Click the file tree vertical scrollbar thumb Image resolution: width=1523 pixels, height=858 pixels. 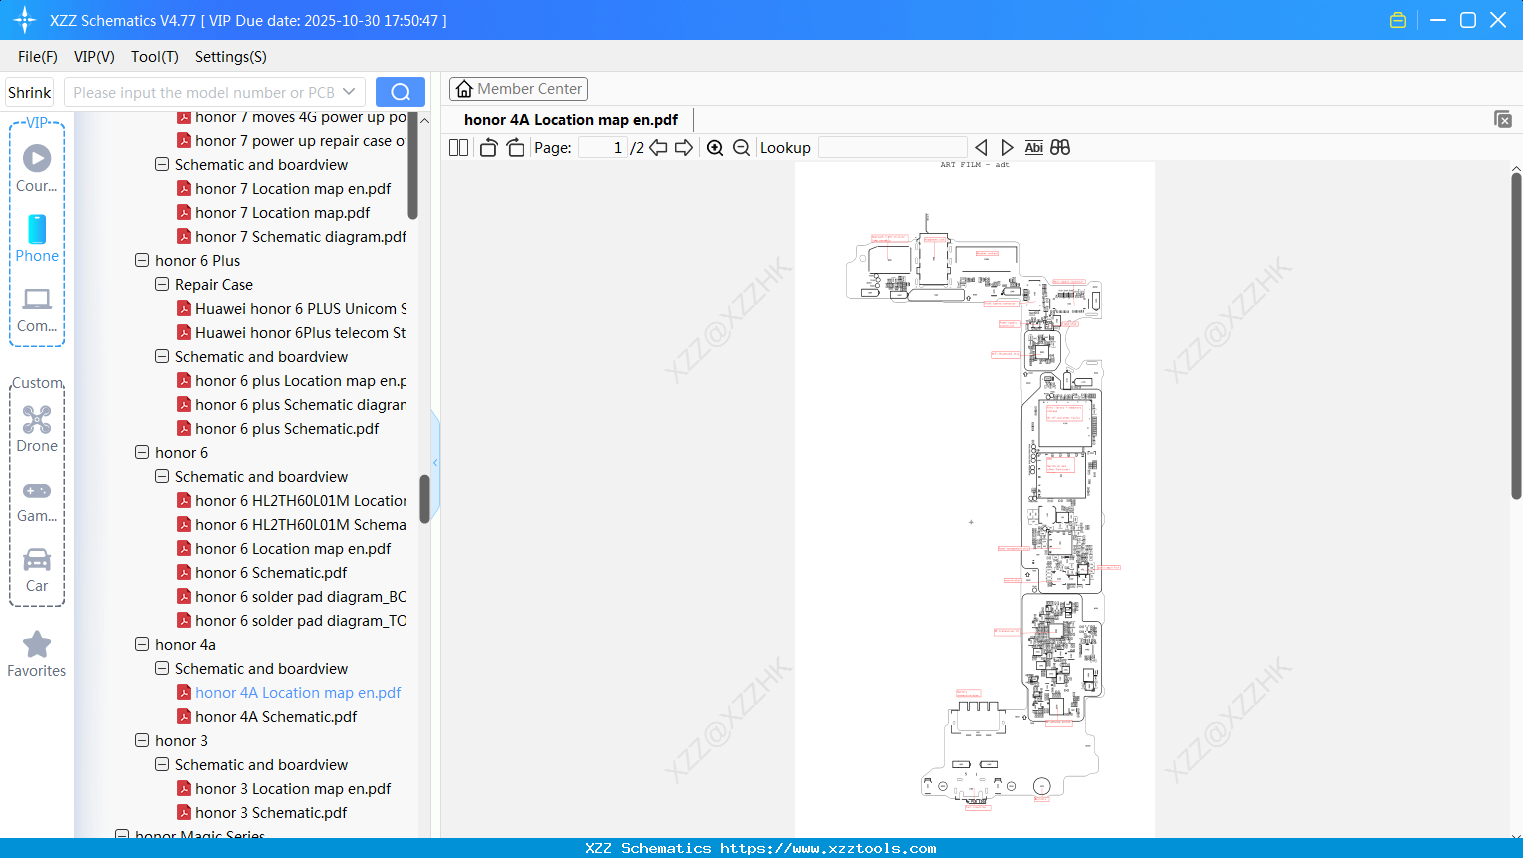click(424, 498)
